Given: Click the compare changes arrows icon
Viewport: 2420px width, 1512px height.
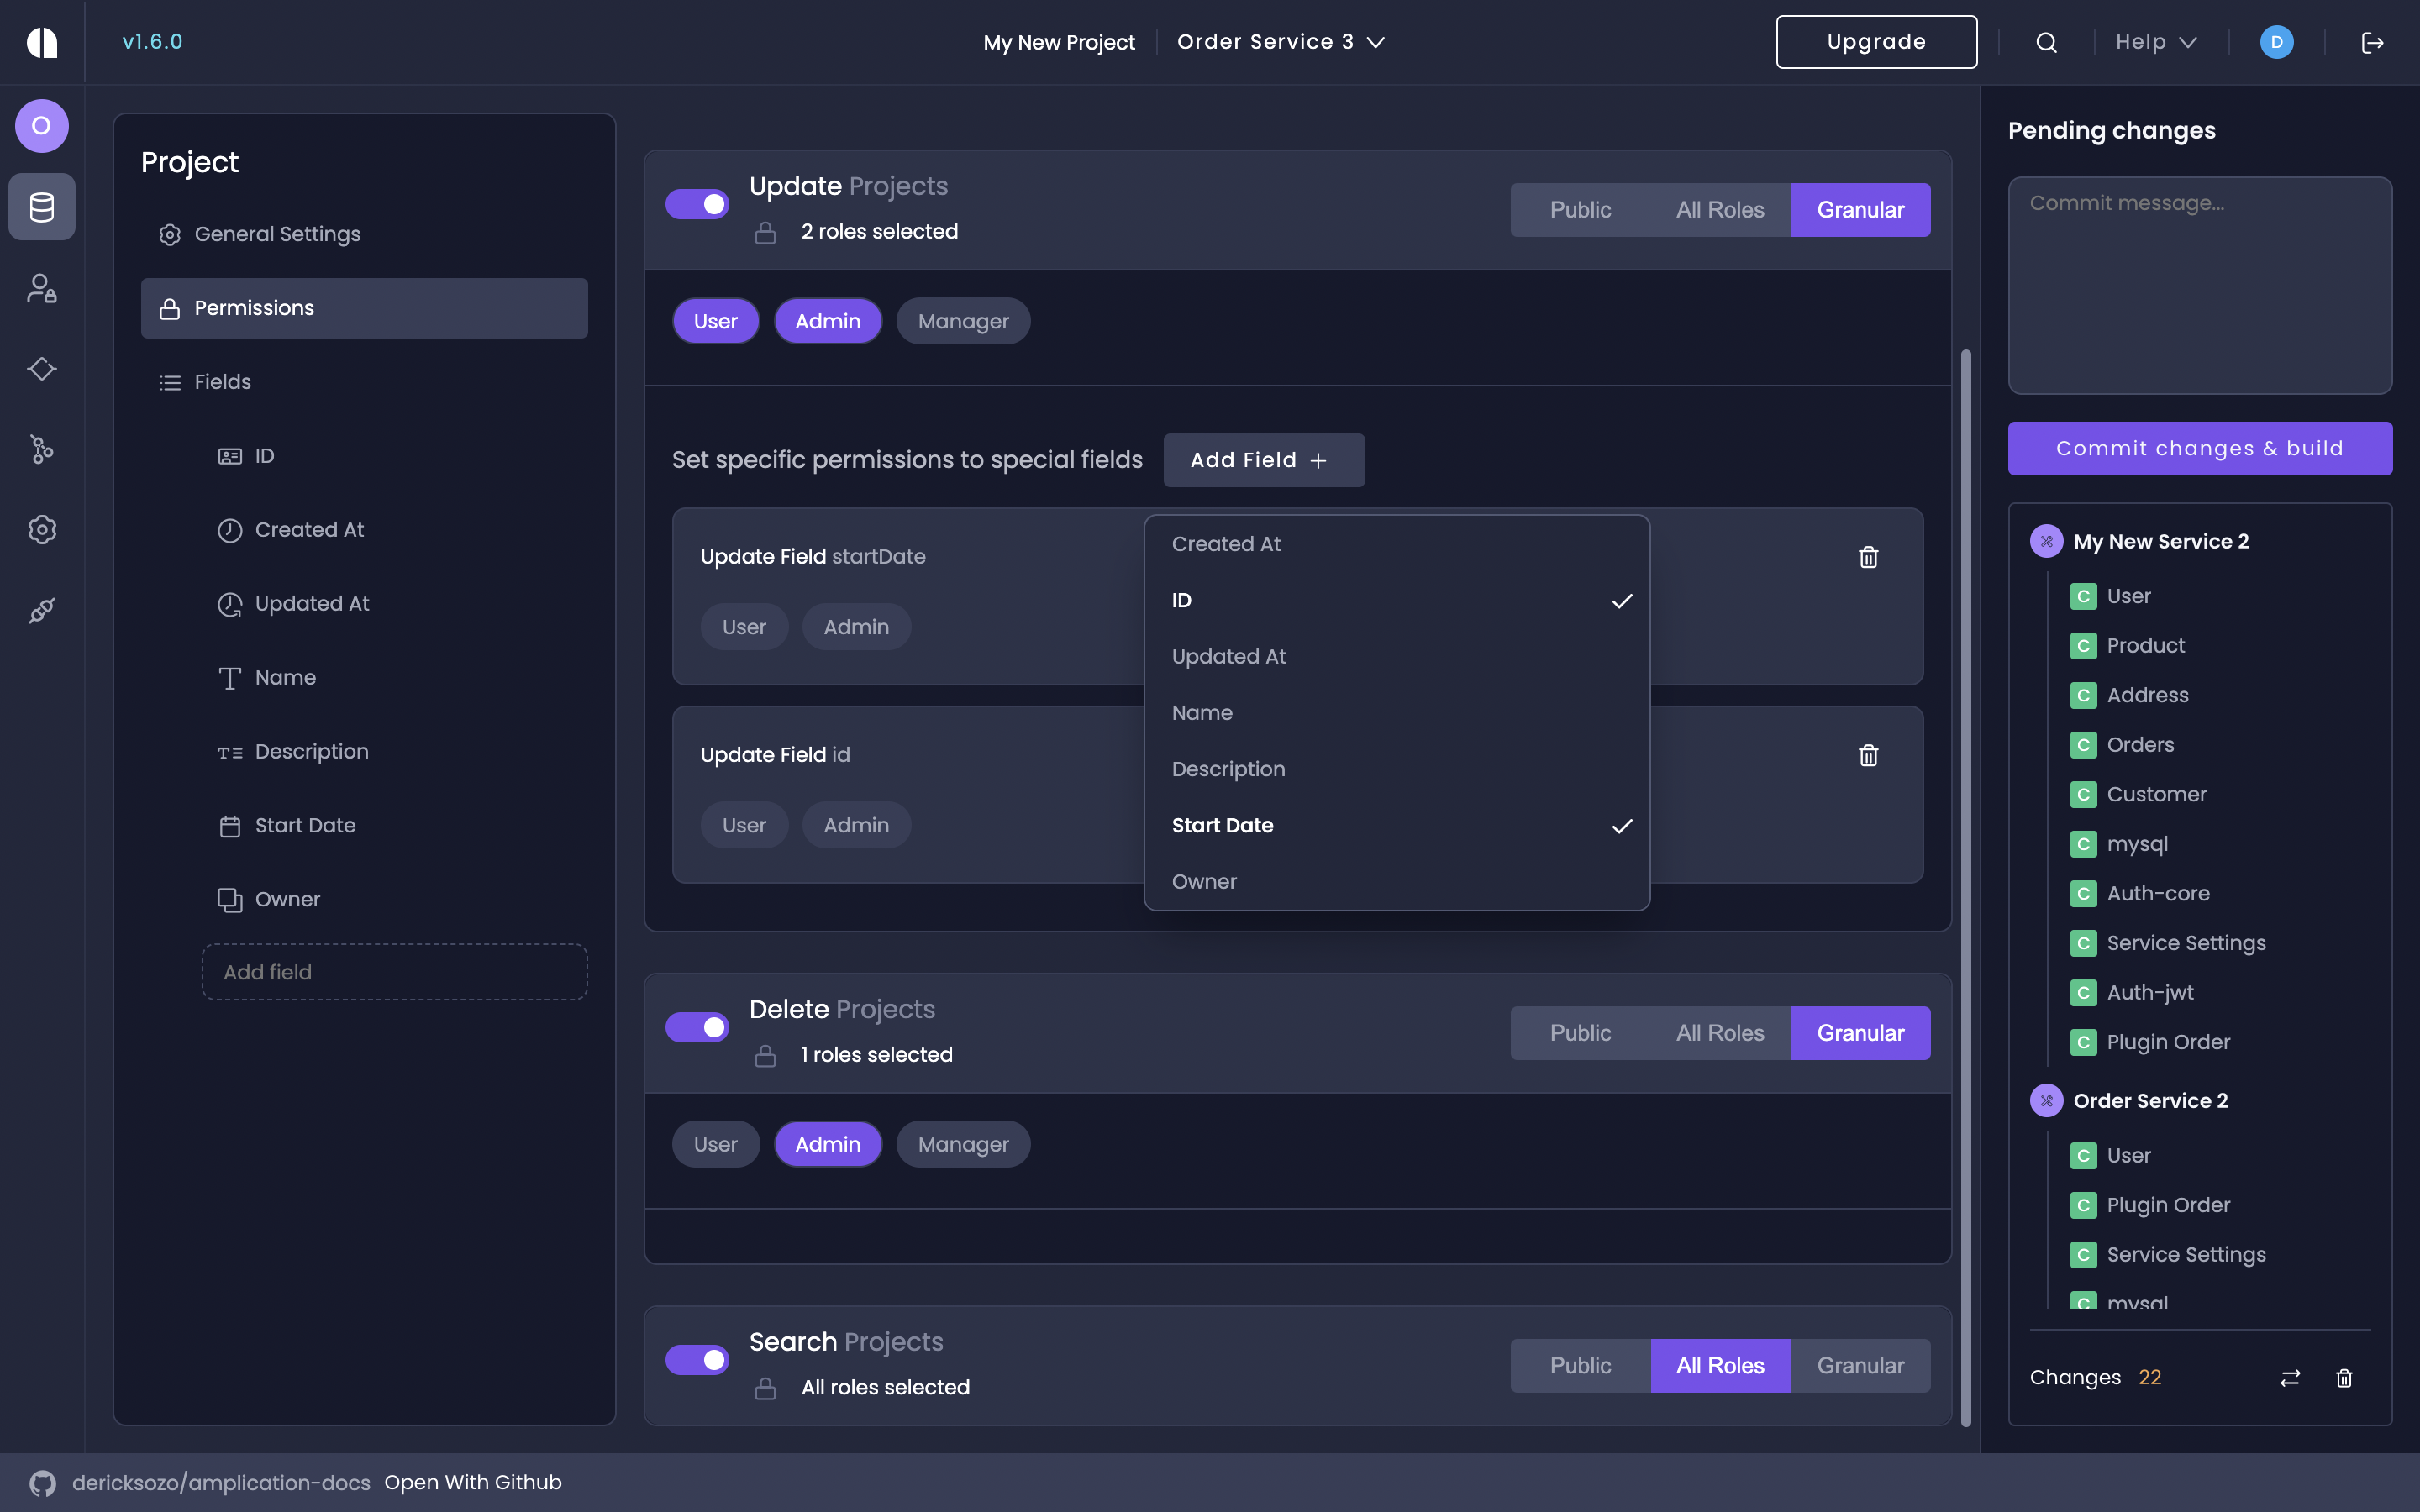Looking at the screenshot, I should point(2290,1378).
